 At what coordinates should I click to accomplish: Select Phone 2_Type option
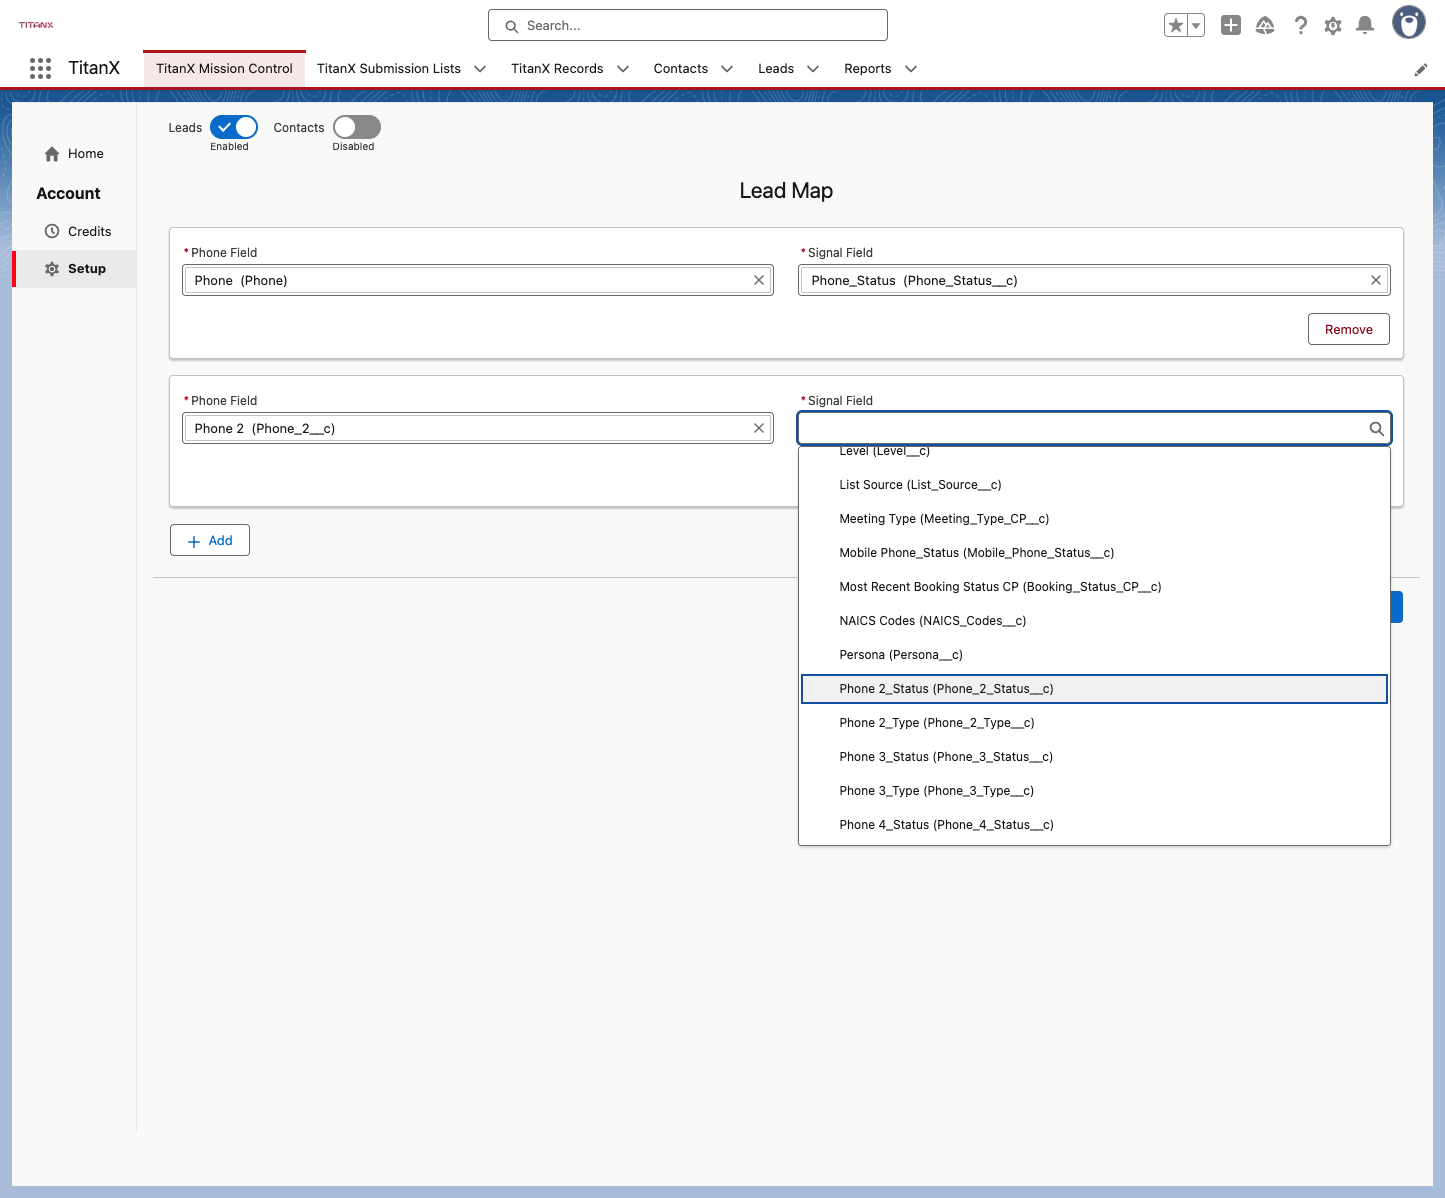[1094, 723]
